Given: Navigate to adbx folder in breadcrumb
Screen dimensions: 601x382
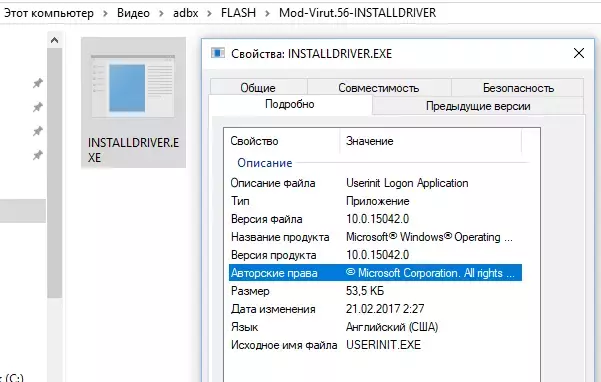Looking at the screenshot, I should point(186,13).
